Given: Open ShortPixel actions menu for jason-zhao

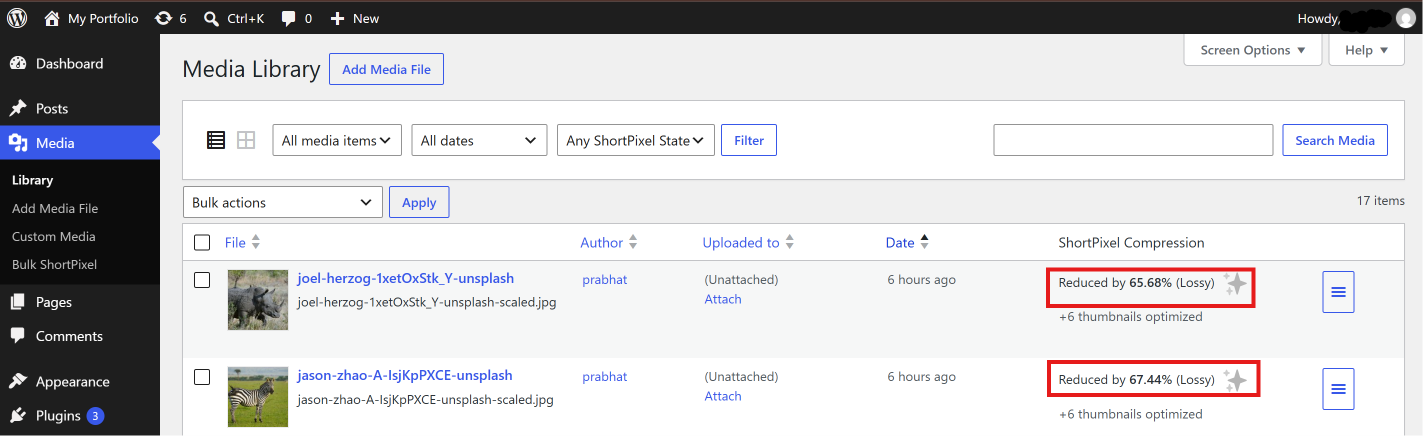Looking at the screenshot, I should click(1338, 389).
